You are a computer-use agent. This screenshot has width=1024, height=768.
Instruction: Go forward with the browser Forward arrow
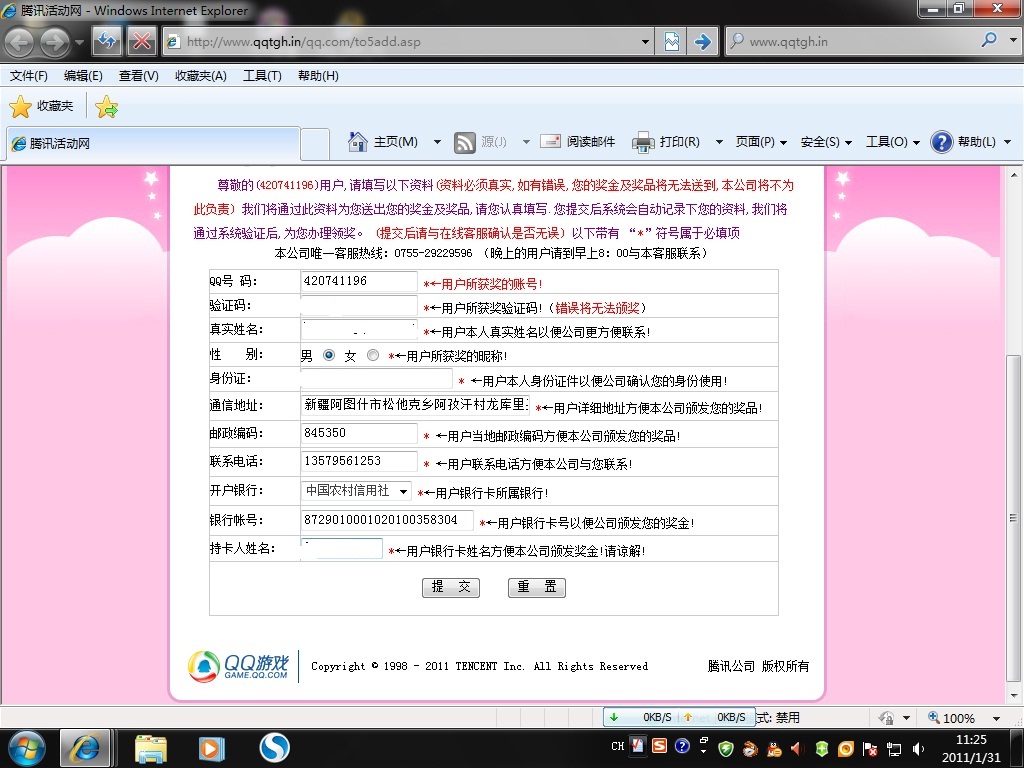click(54, 42)
